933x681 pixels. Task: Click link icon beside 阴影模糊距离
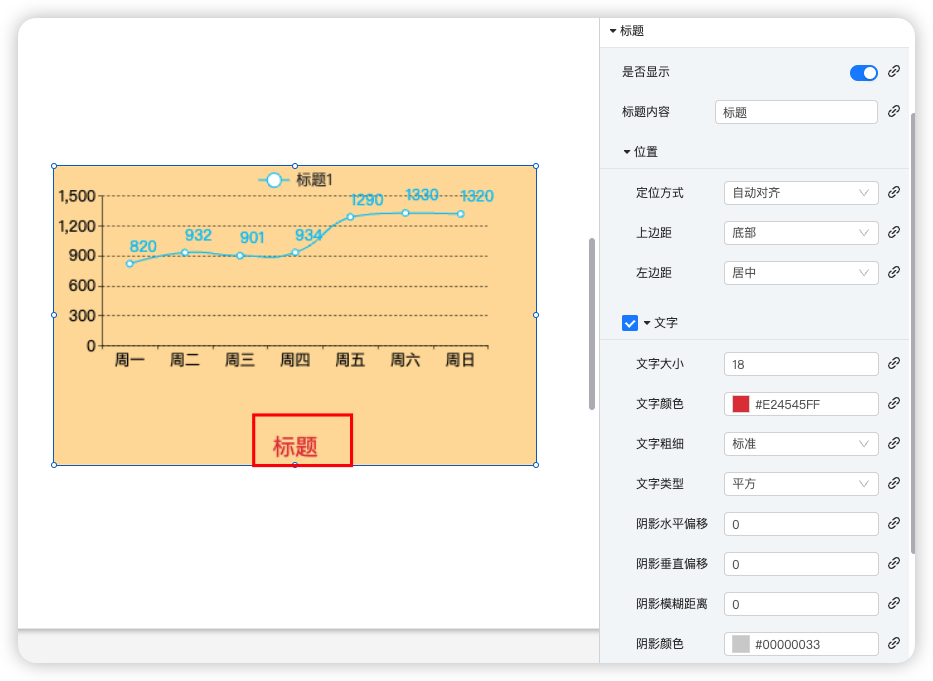click(893, 603)
